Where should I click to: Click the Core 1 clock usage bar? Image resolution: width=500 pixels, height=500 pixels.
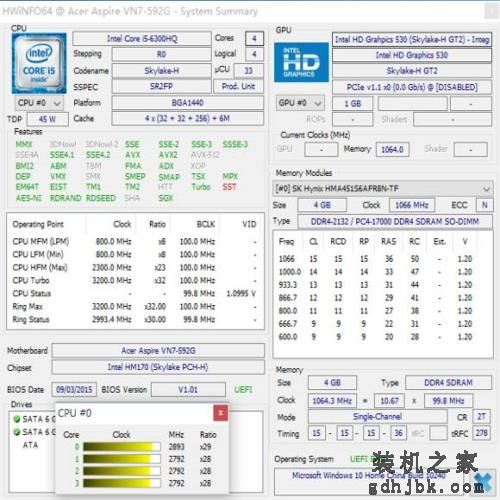tap(122, 459)
